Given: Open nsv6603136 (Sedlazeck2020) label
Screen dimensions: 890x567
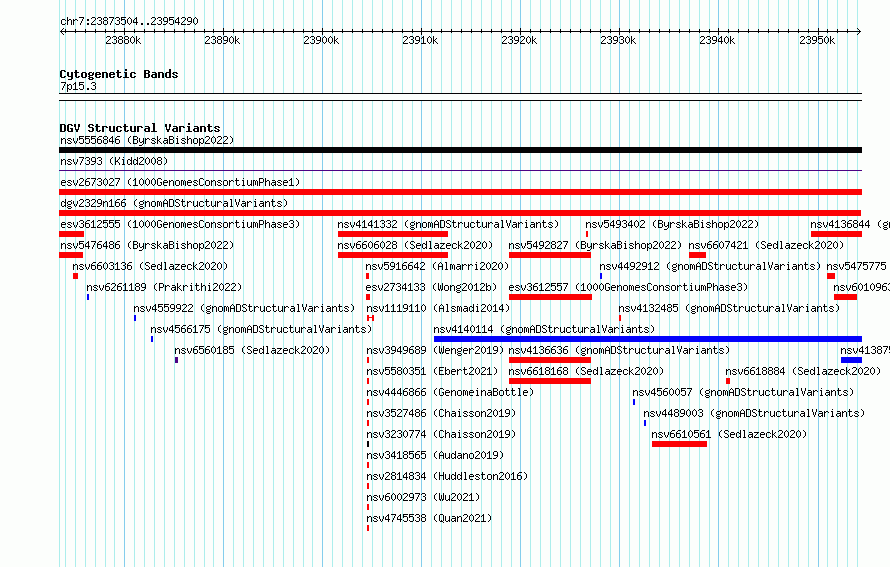Looking at the screenshot, I should pyautogui.click(x=150, y=266).
